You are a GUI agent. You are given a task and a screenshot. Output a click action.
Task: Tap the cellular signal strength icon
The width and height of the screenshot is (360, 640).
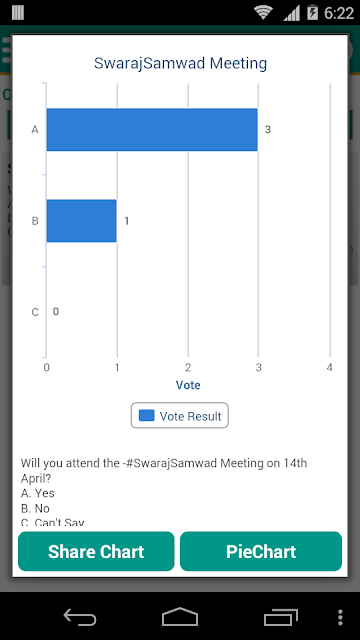tap(291, 13)
